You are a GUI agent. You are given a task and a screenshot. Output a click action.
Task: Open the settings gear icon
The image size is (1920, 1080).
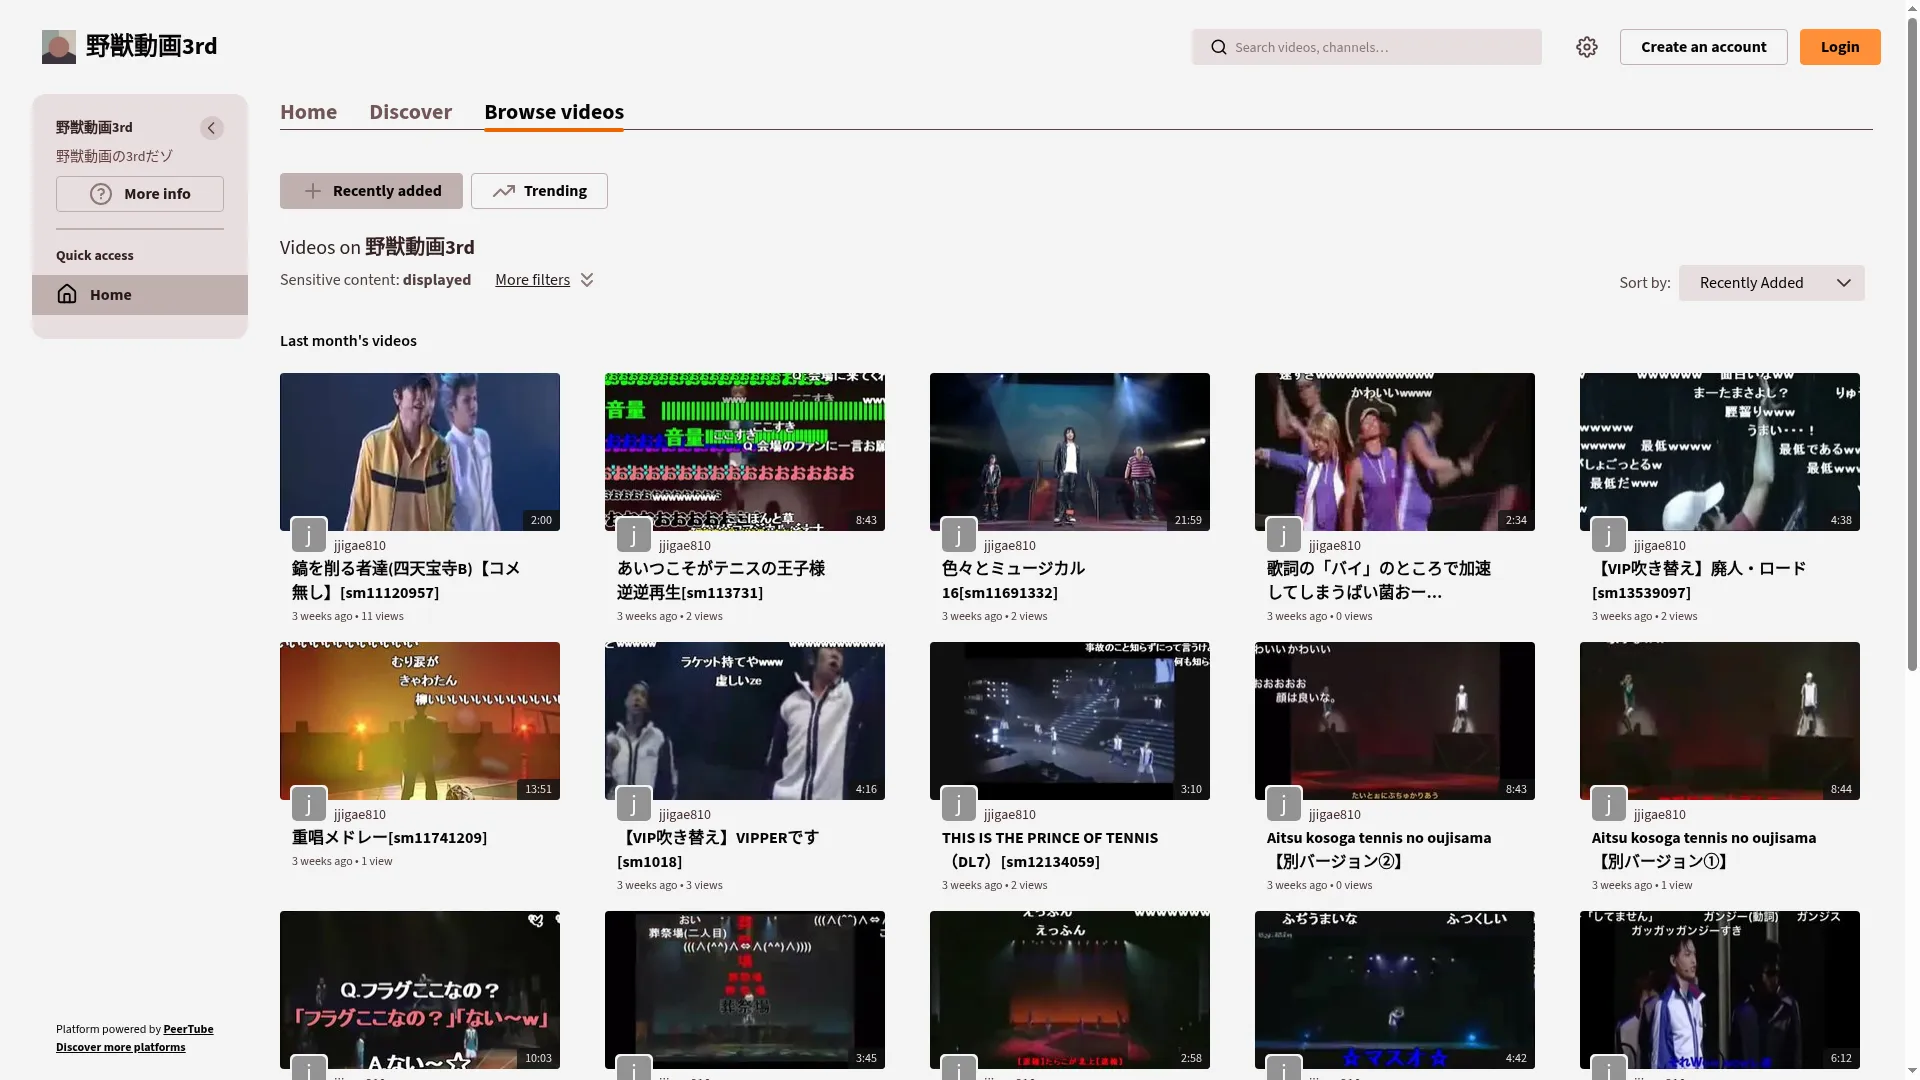point(1587,47)
